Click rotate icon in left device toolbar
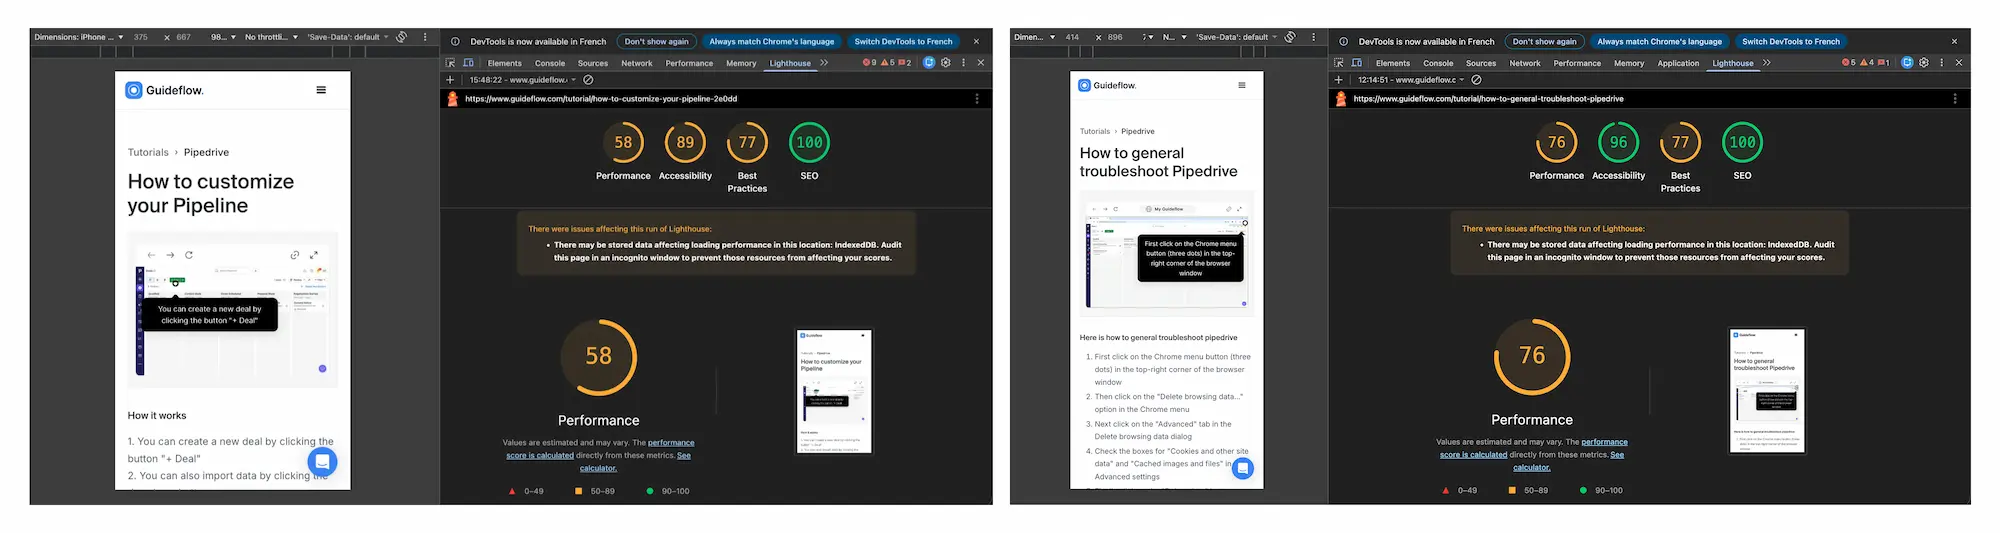Viewport: 2000px width, 533px height. [401, 37]
